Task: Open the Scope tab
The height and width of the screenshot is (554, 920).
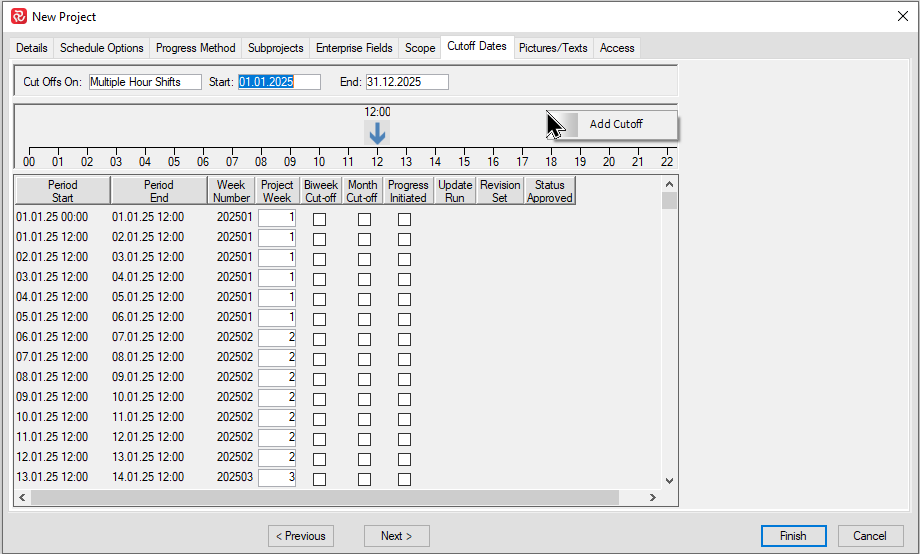Action: point(420,48)
